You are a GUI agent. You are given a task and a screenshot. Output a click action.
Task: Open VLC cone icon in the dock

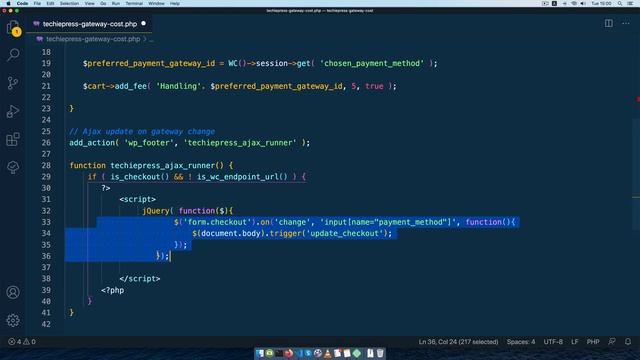point(328,353)
